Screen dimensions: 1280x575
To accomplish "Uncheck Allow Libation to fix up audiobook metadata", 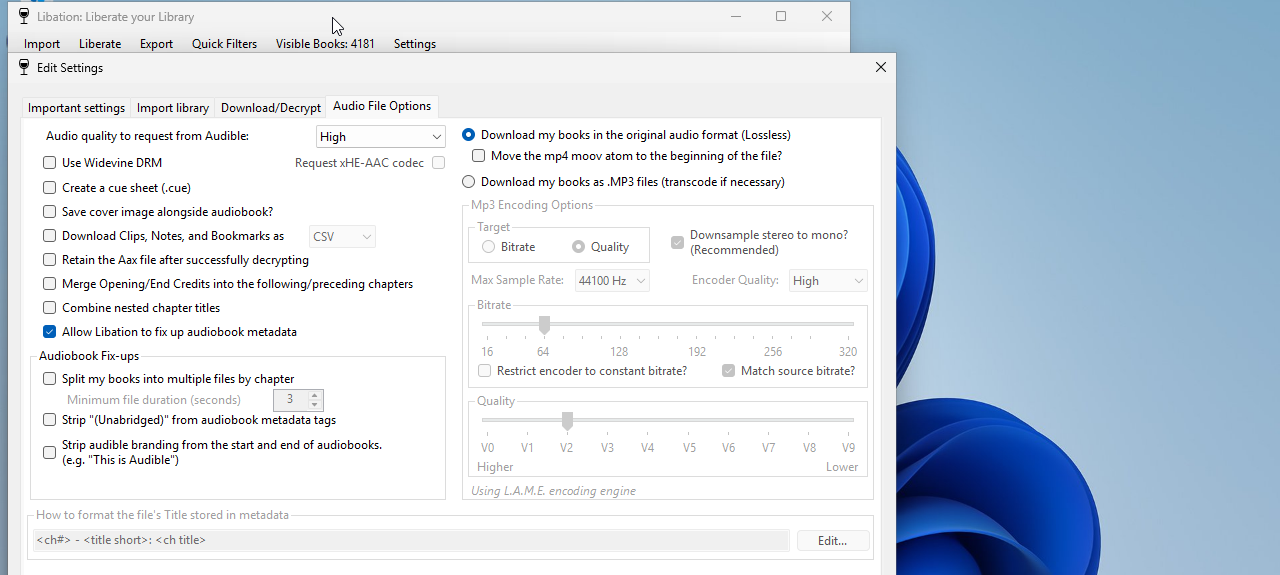I will (49, 332).
